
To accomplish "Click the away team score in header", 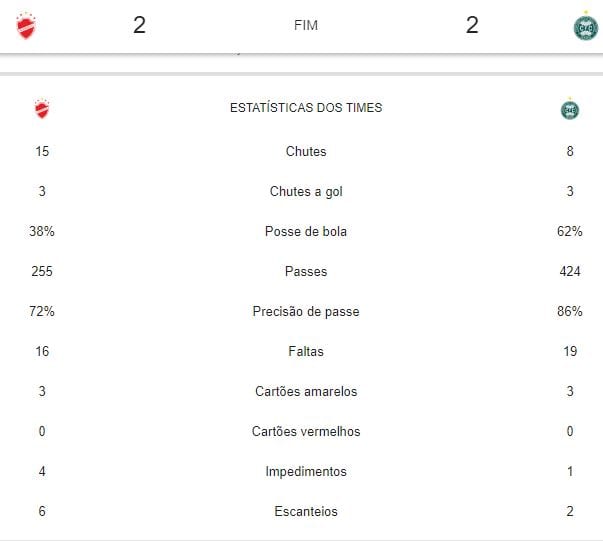I will point(472,26).
